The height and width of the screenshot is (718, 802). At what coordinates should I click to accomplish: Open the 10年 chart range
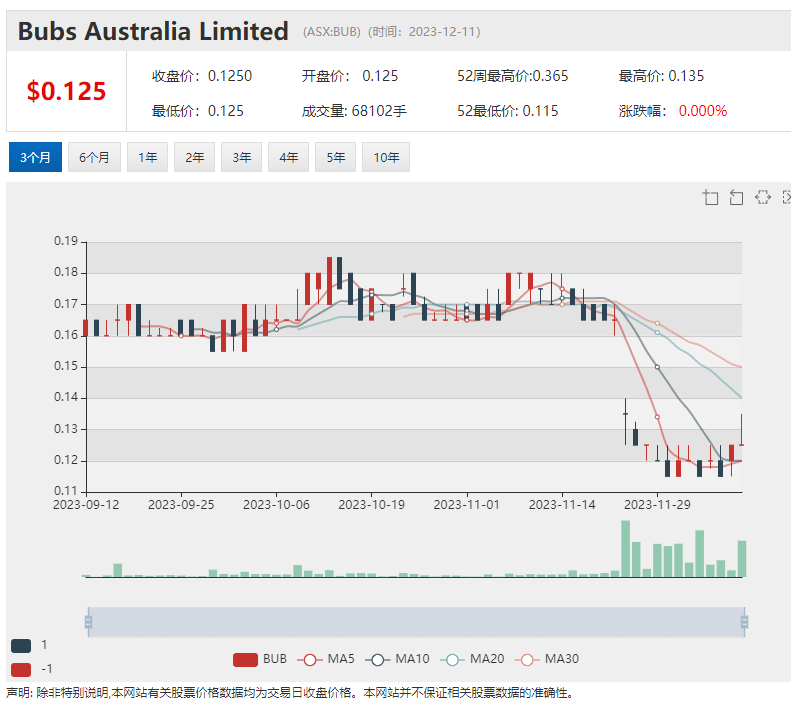tap(386, 157)
